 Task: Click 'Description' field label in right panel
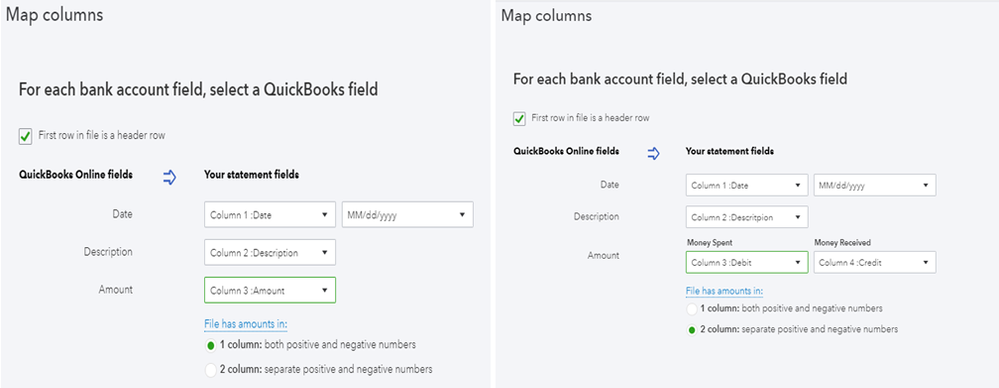tap(596, 217)
